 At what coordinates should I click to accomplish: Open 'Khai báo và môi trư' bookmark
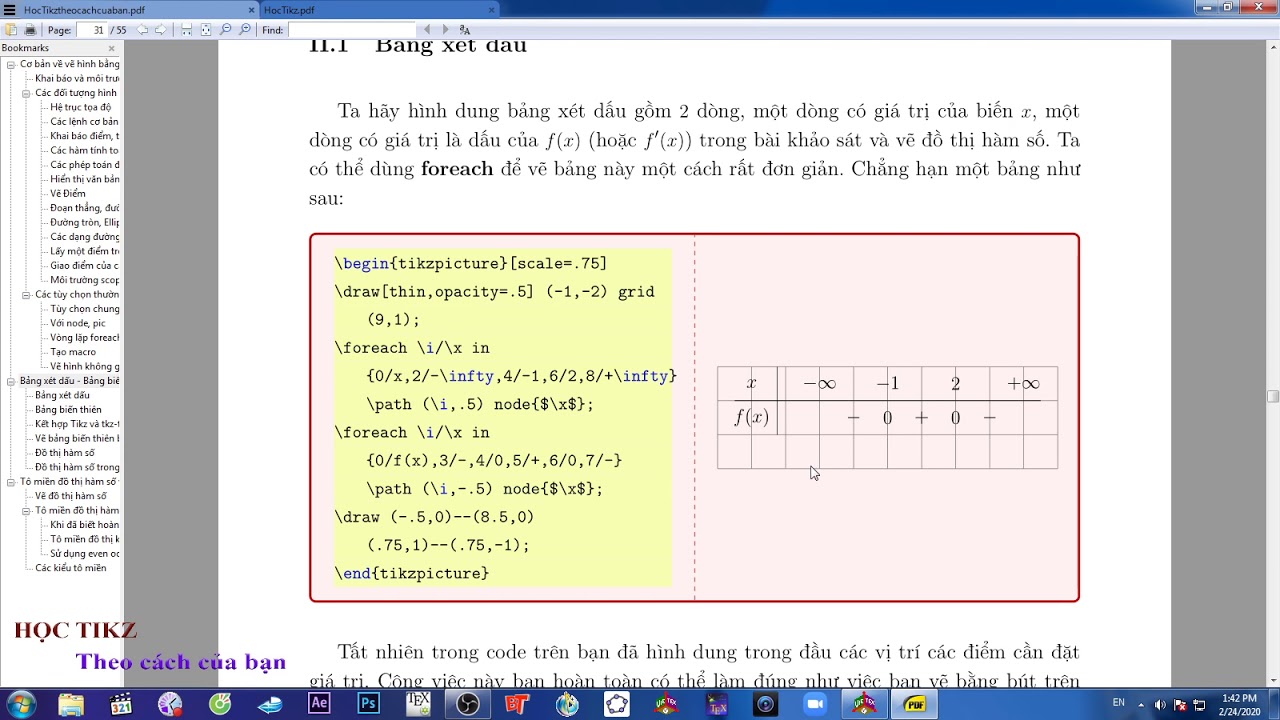click(x=77, y=78)
